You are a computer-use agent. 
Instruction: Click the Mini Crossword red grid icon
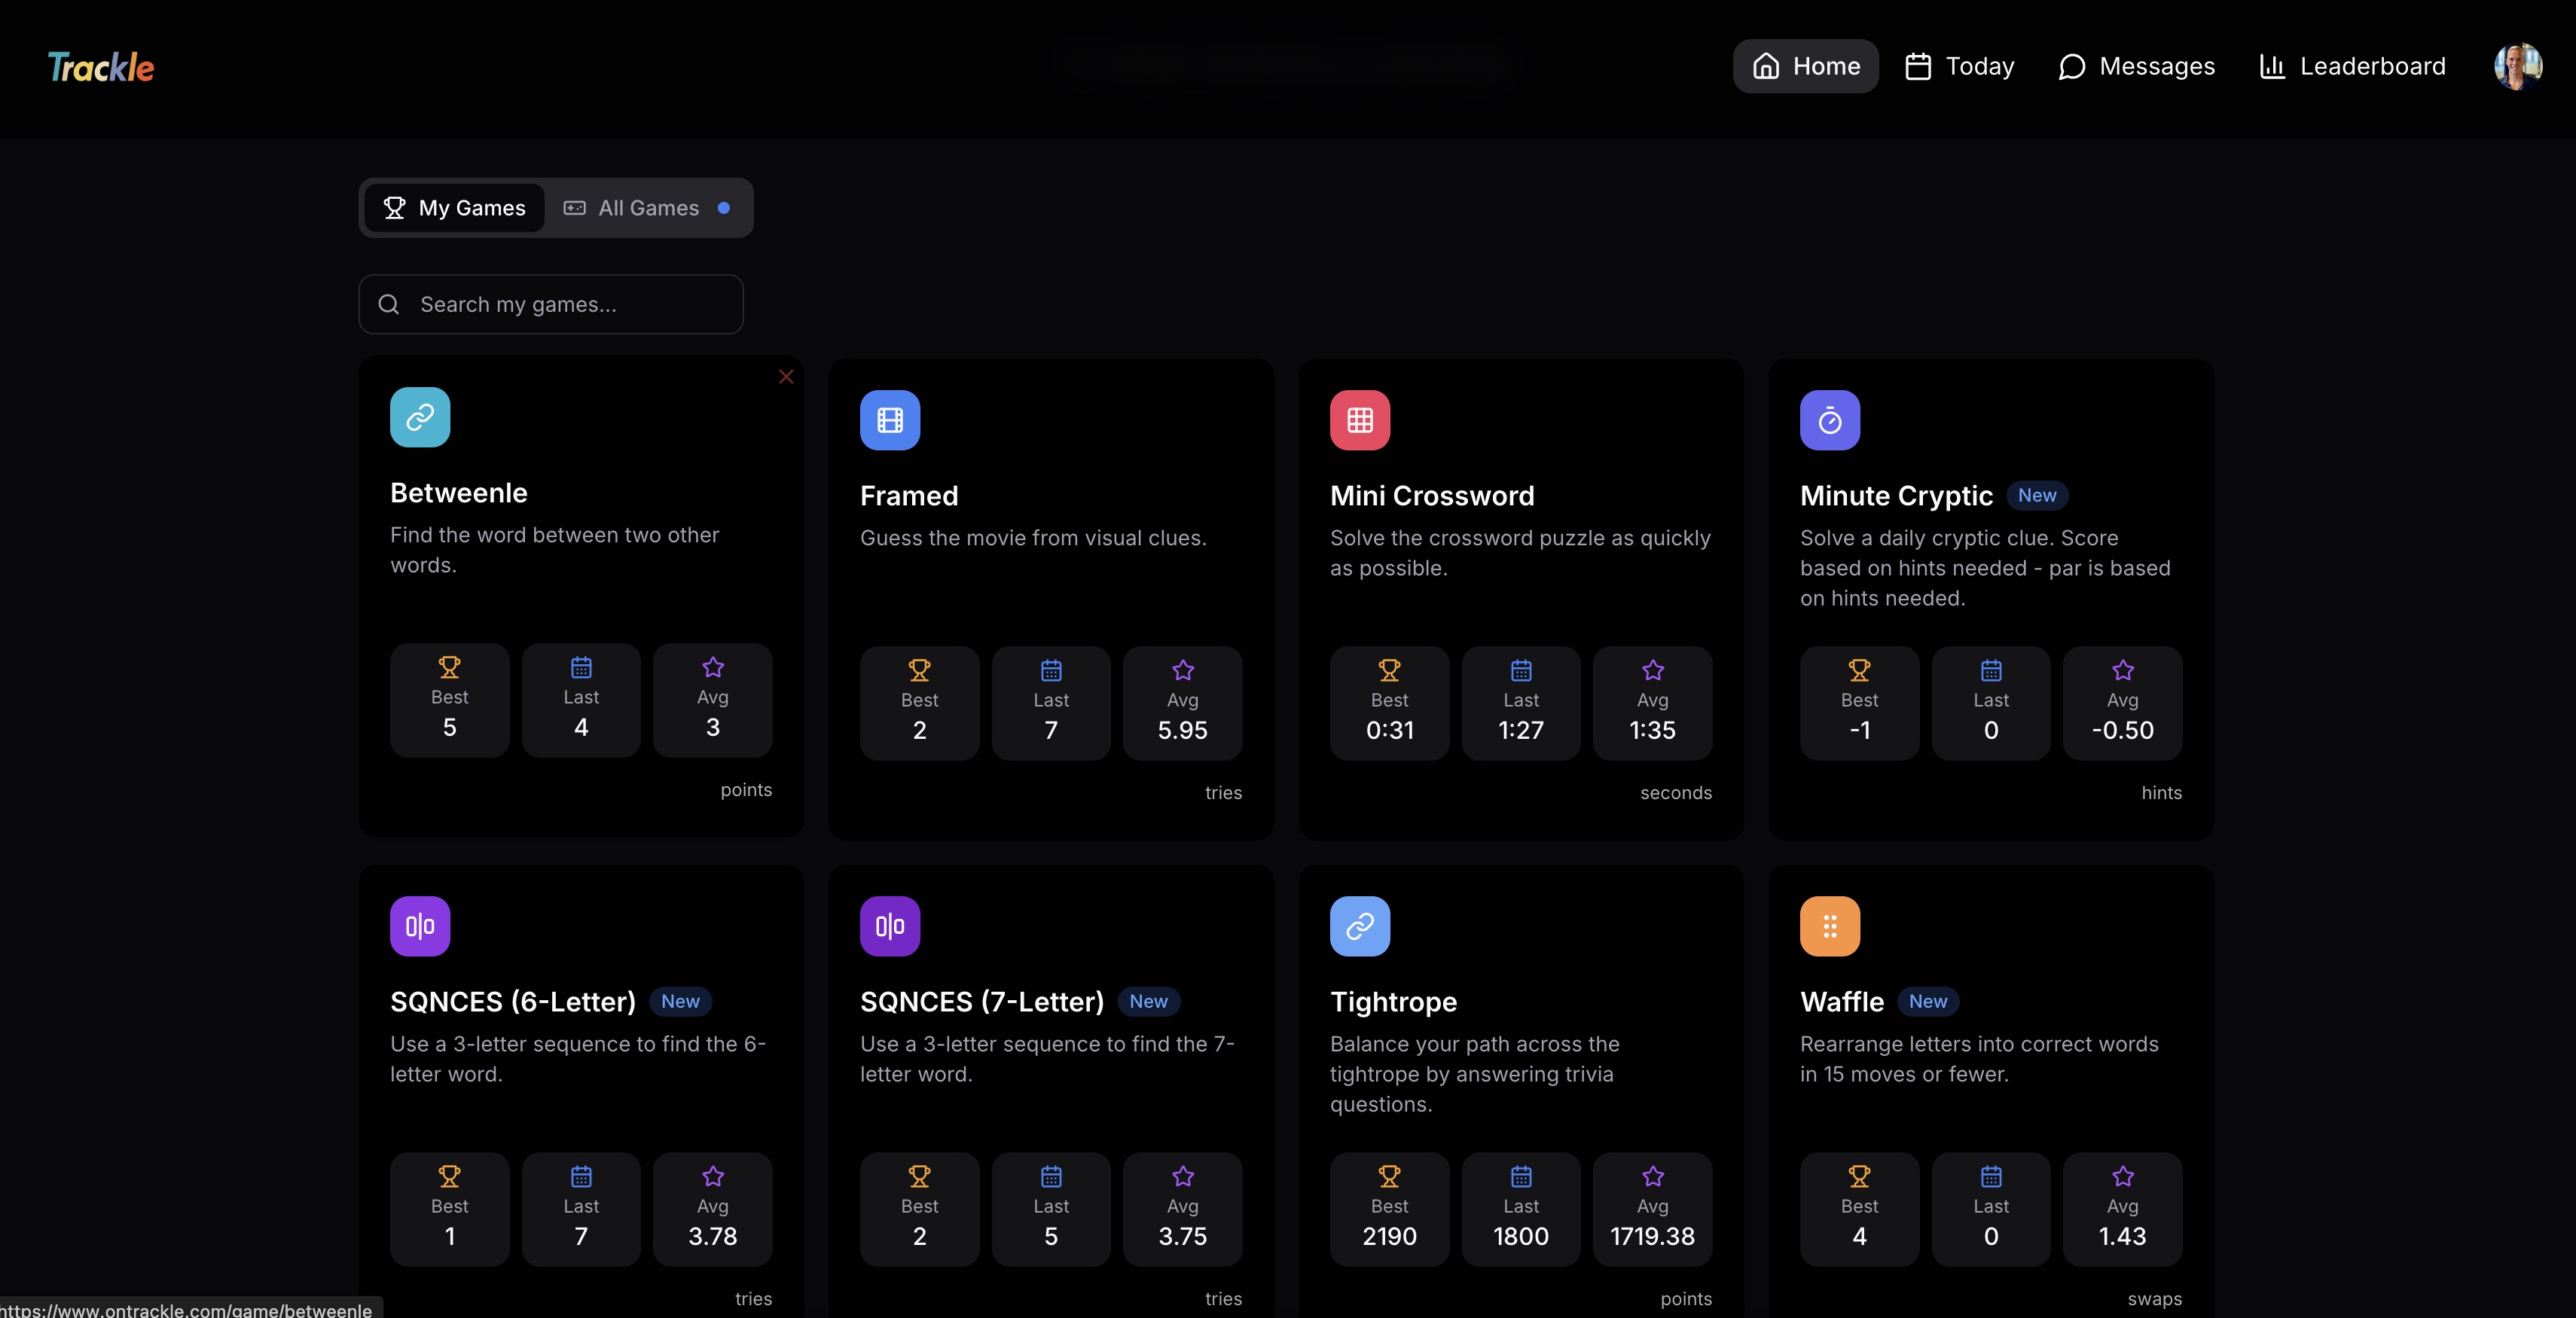1359,420
